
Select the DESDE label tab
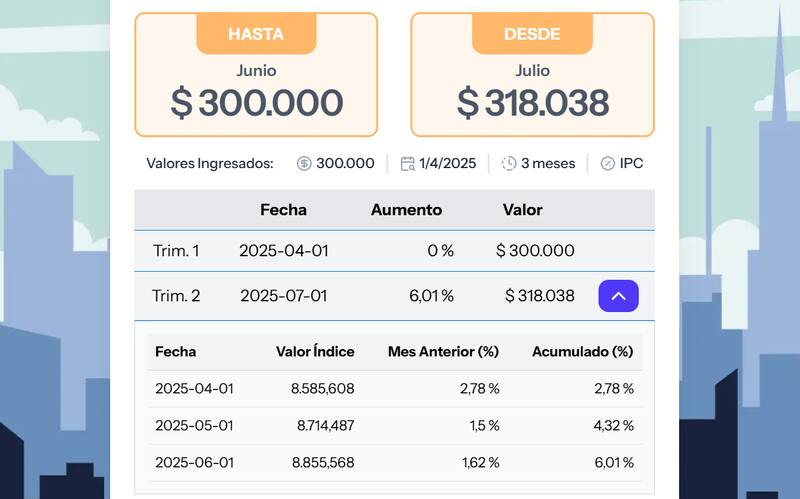coord(532,34)
